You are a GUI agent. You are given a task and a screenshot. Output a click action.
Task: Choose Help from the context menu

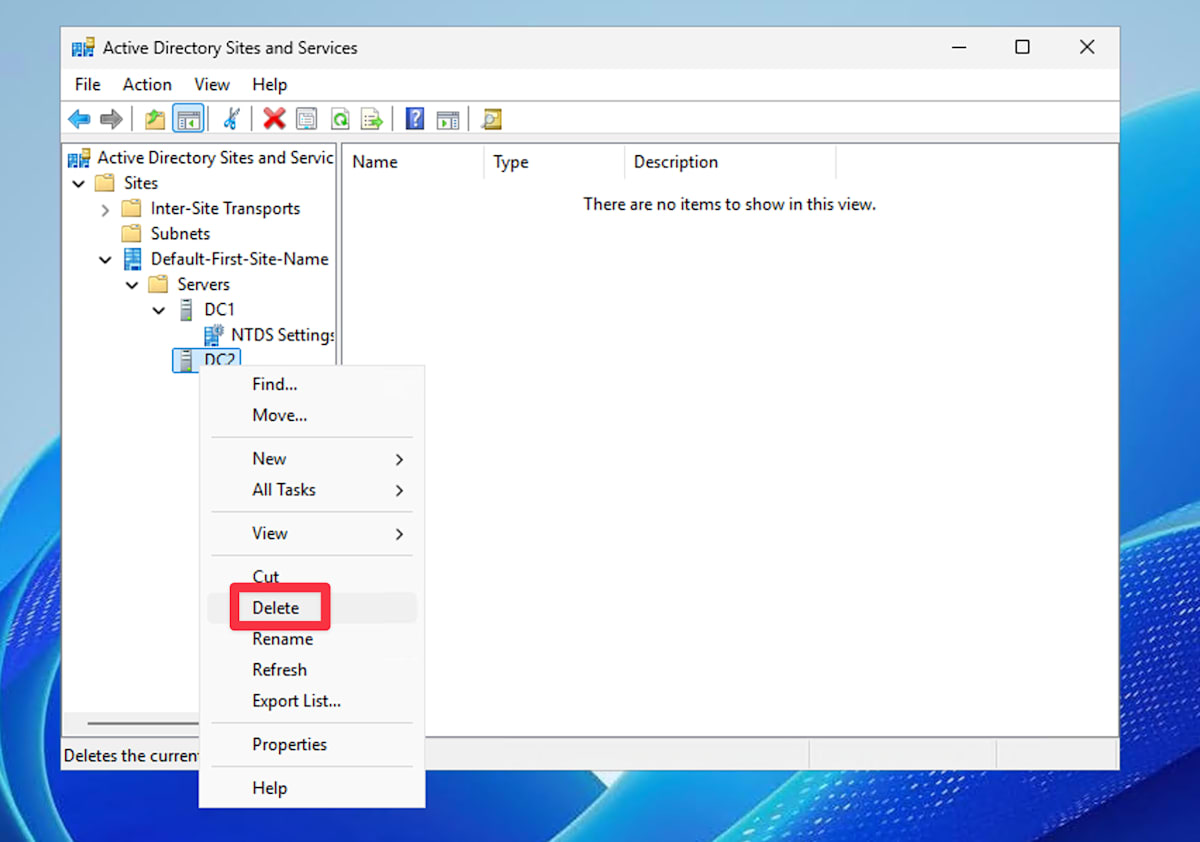tap(312, 788)
